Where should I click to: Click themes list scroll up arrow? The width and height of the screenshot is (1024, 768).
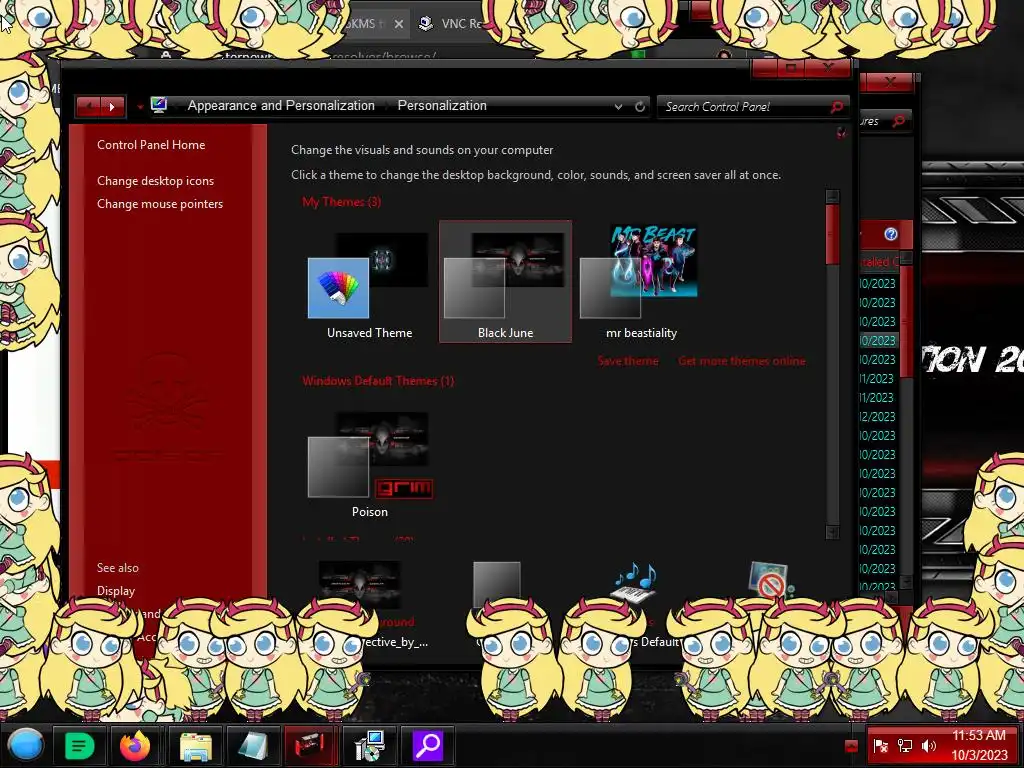832,197
